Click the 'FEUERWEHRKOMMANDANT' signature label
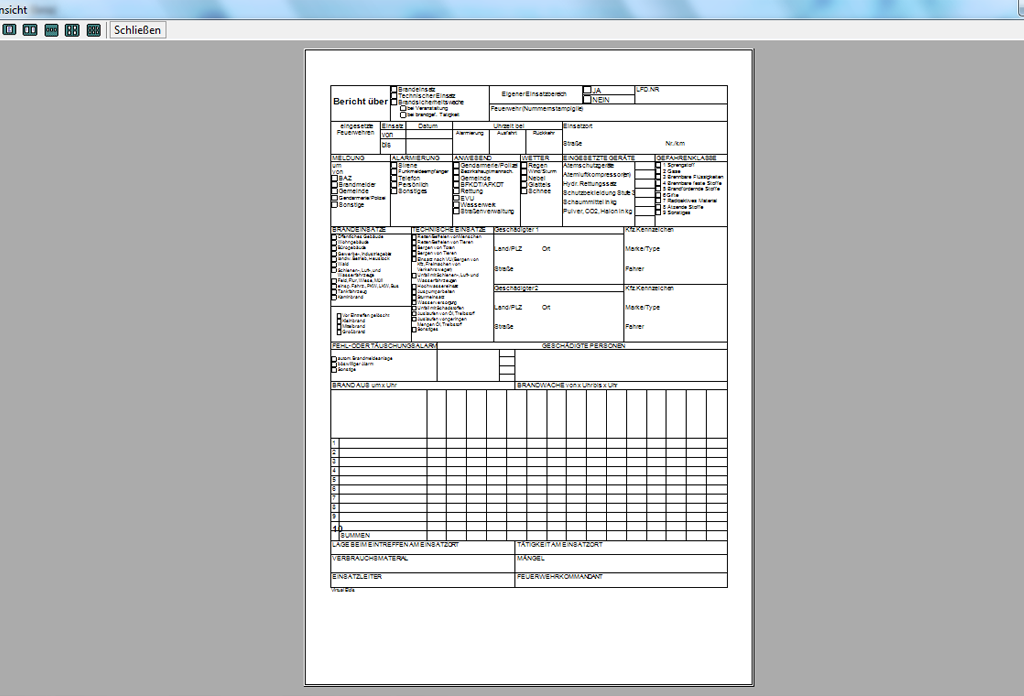Viewport: 1024px width, 696px height. tap(560, 577)
